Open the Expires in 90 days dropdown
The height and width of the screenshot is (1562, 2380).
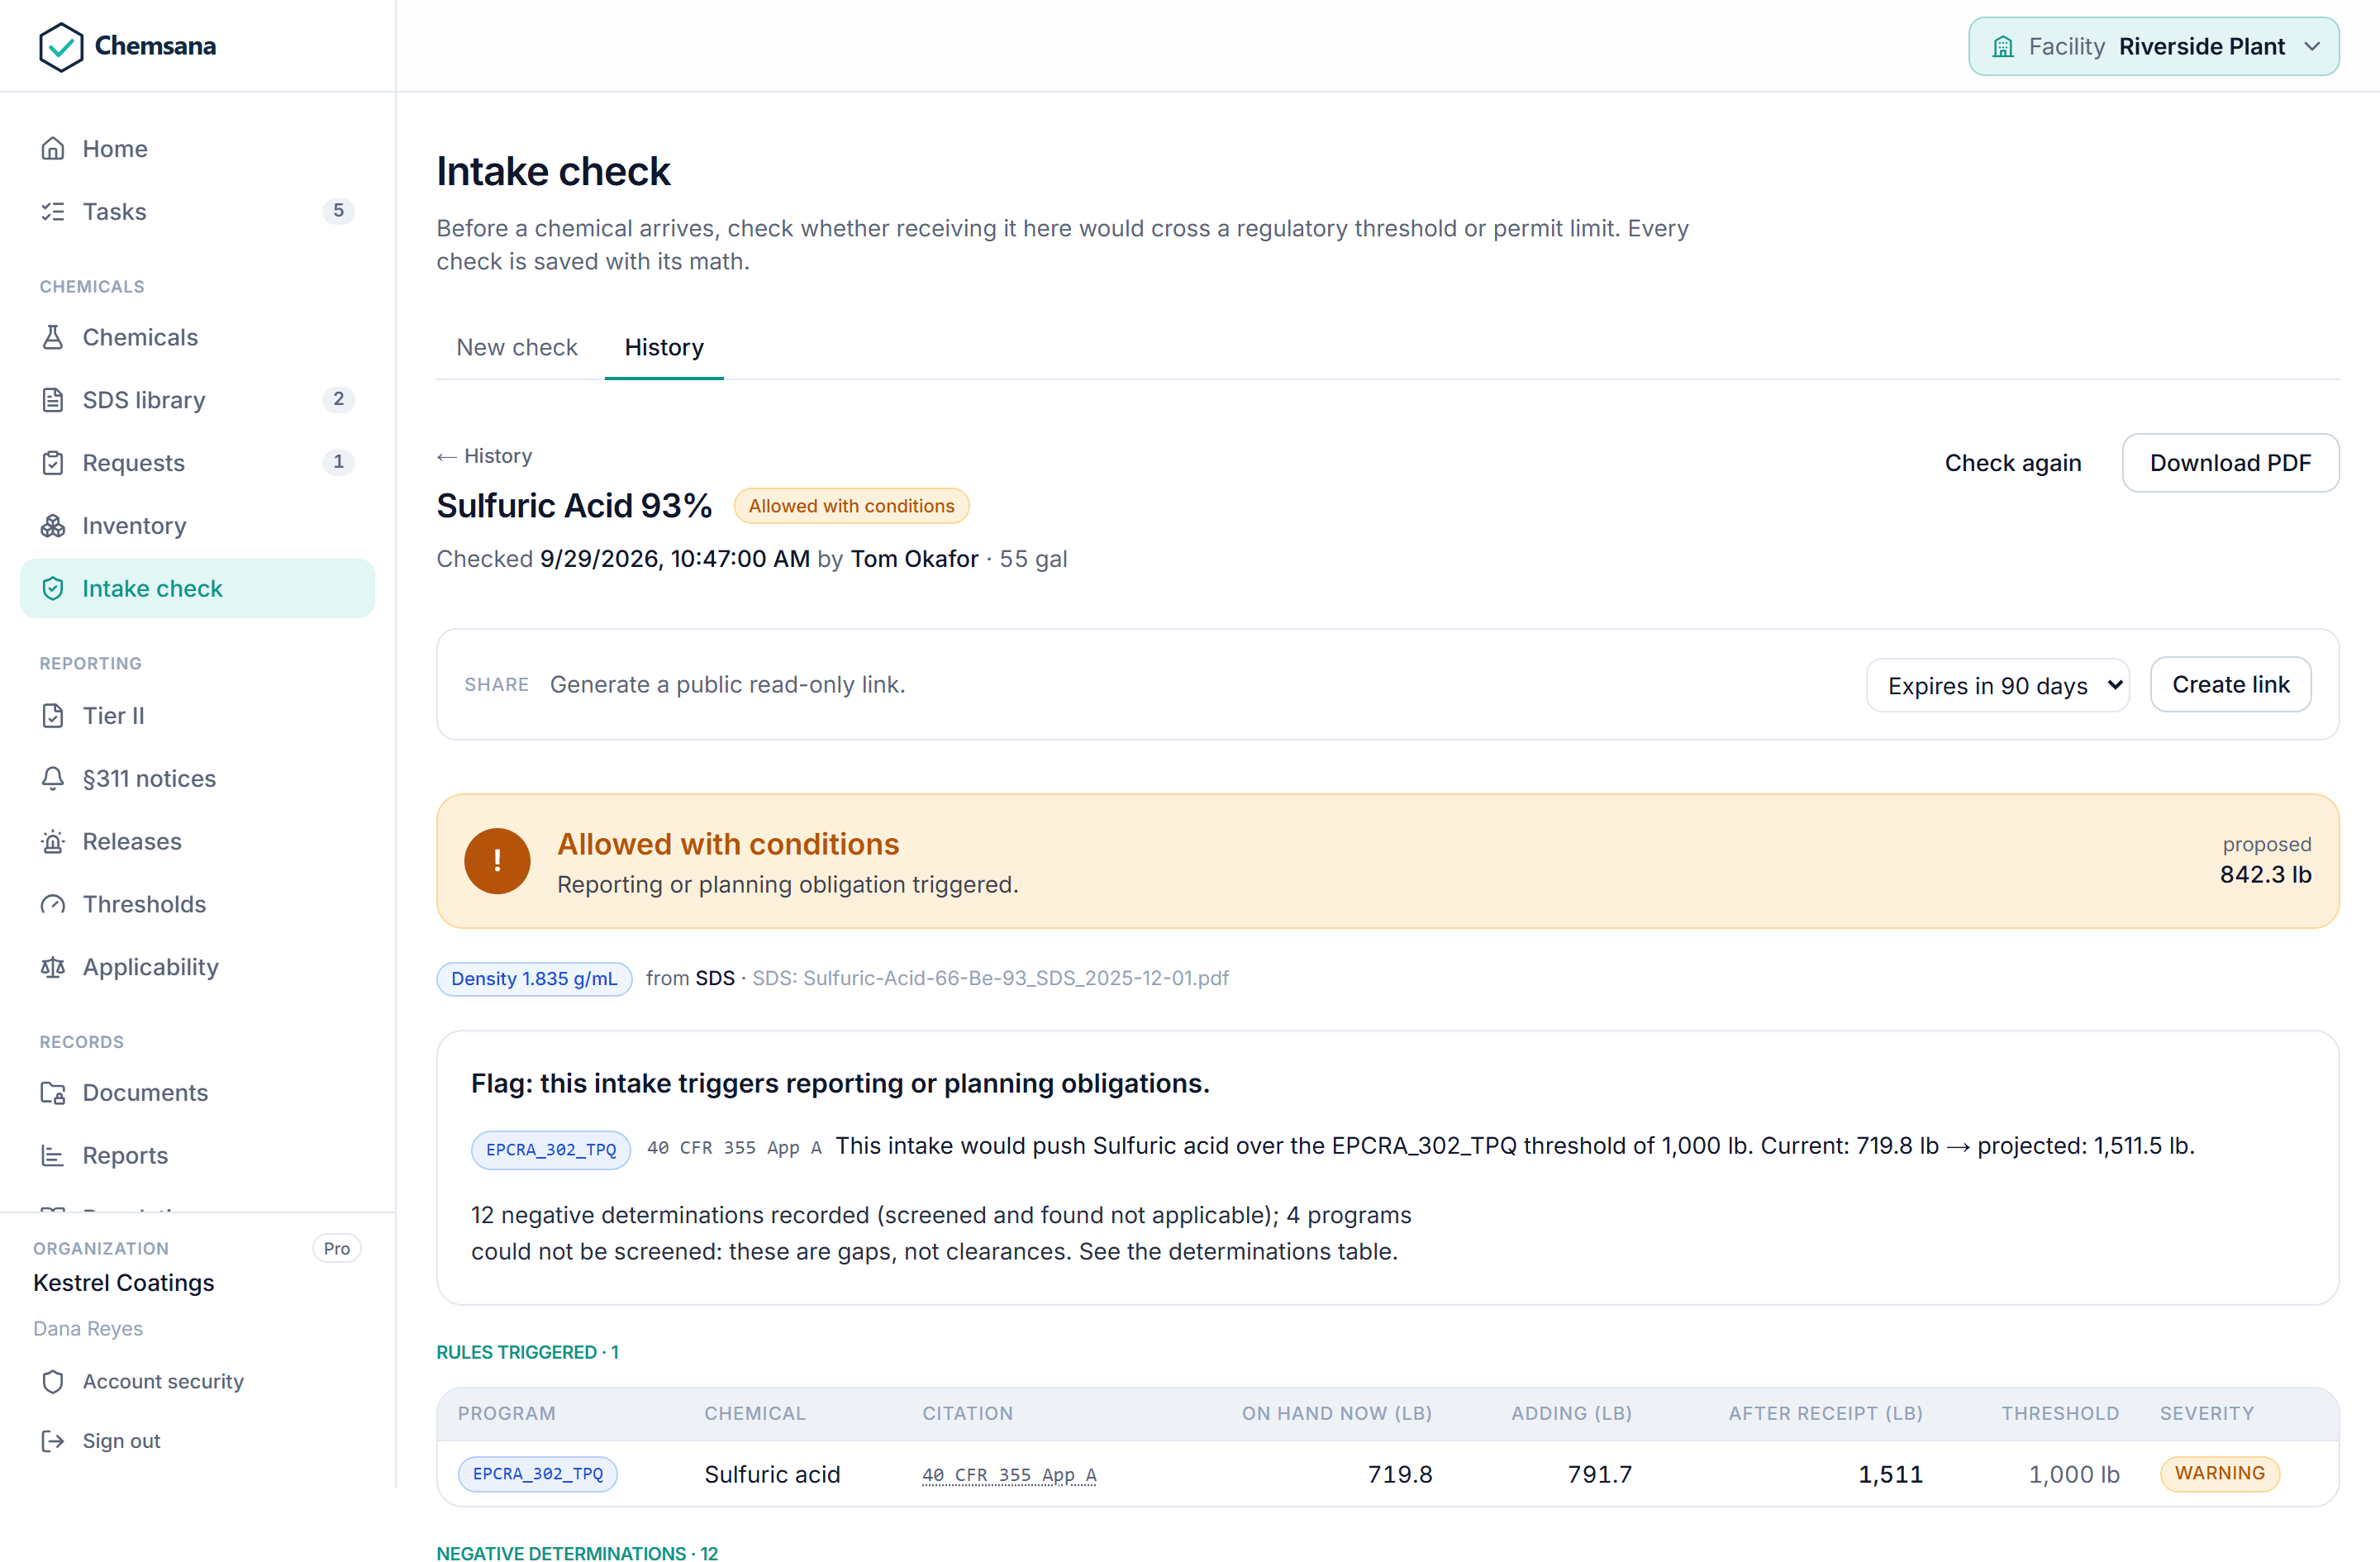1997,685
